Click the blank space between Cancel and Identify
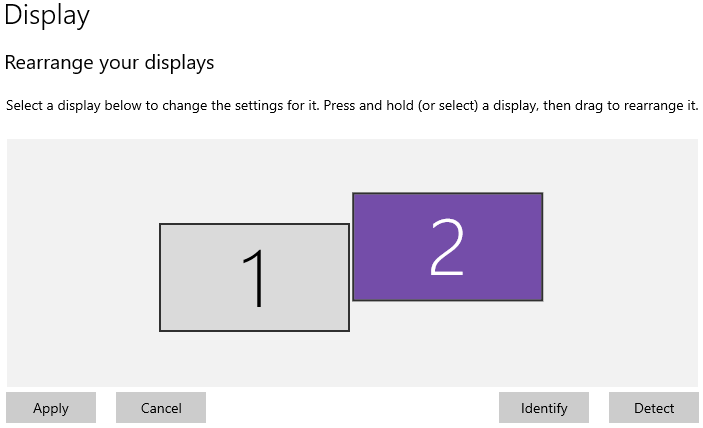 tap(352, 408)
